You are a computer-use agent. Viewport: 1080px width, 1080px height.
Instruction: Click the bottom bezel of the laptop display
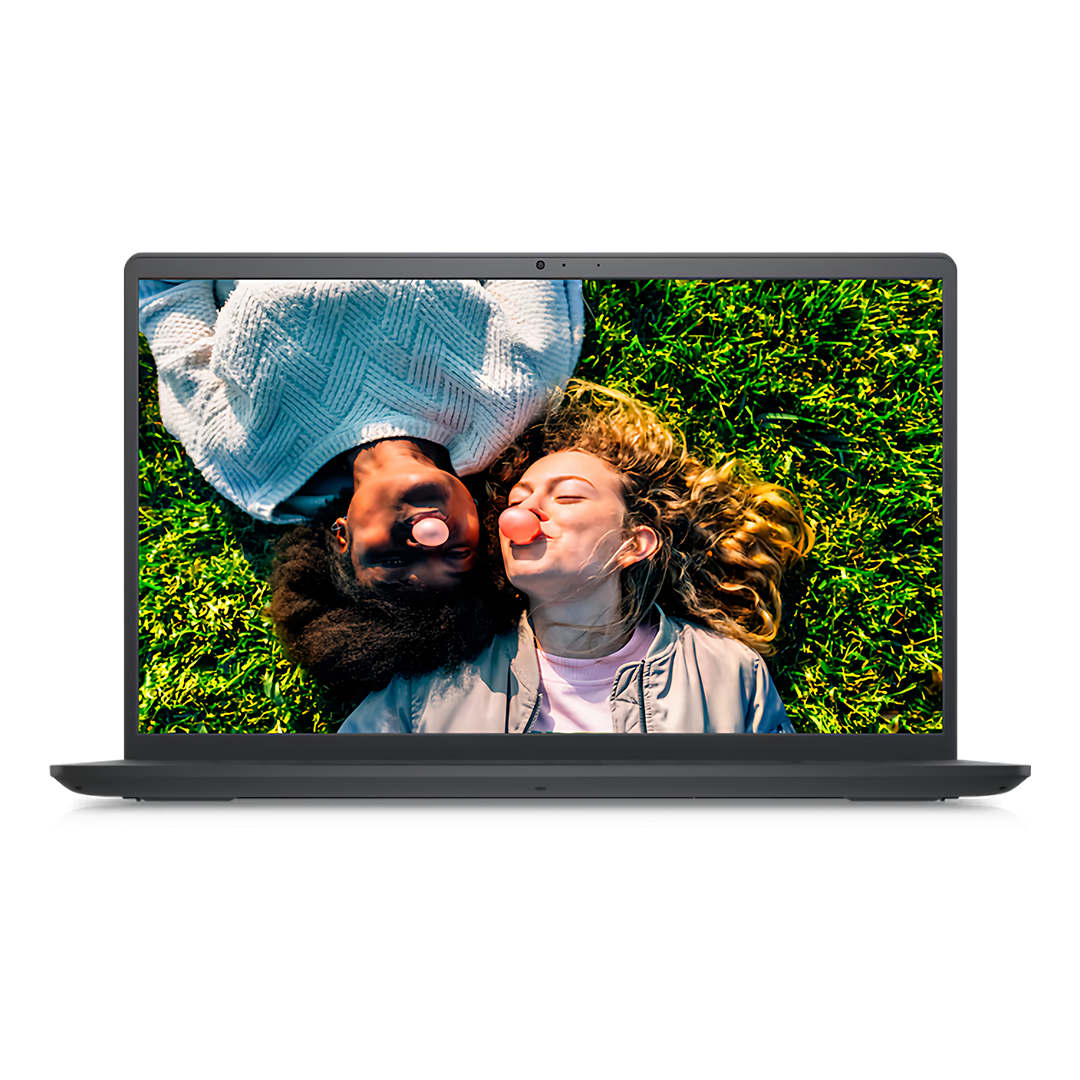click(x=540, y=746)
